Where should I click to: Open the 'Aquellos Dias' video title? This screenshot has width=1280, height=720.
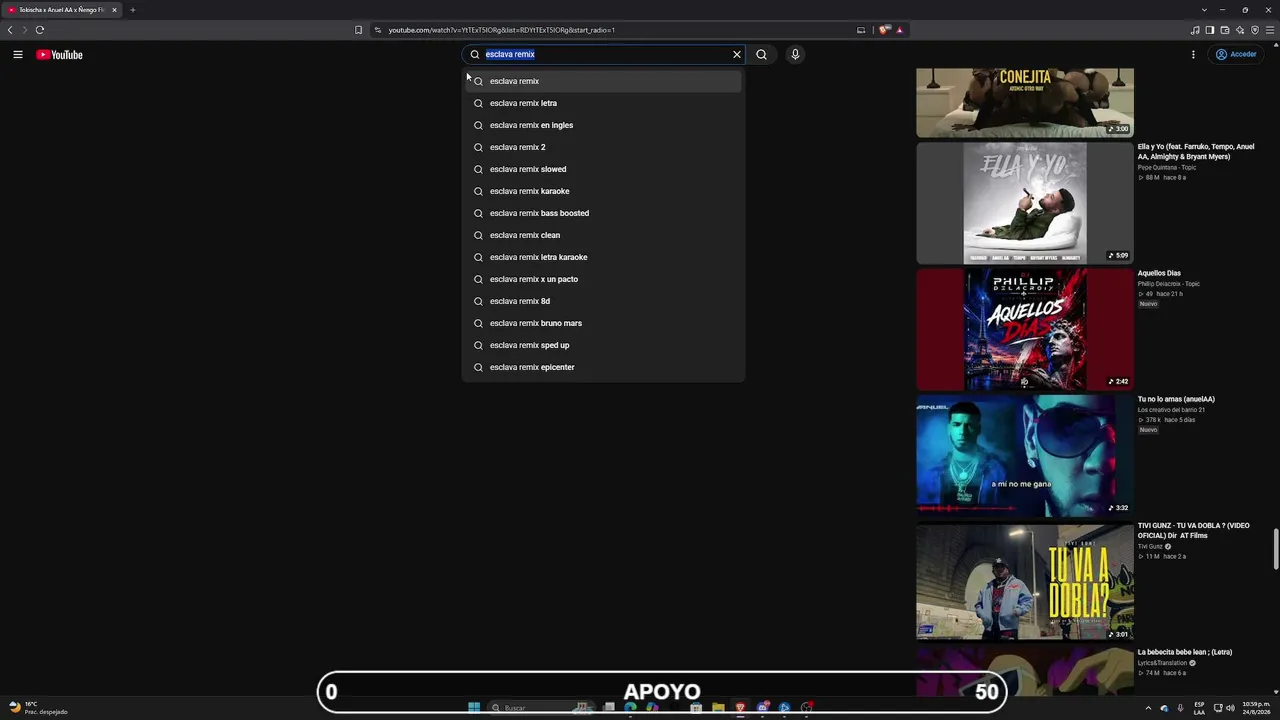click(x=1159, y=273)
